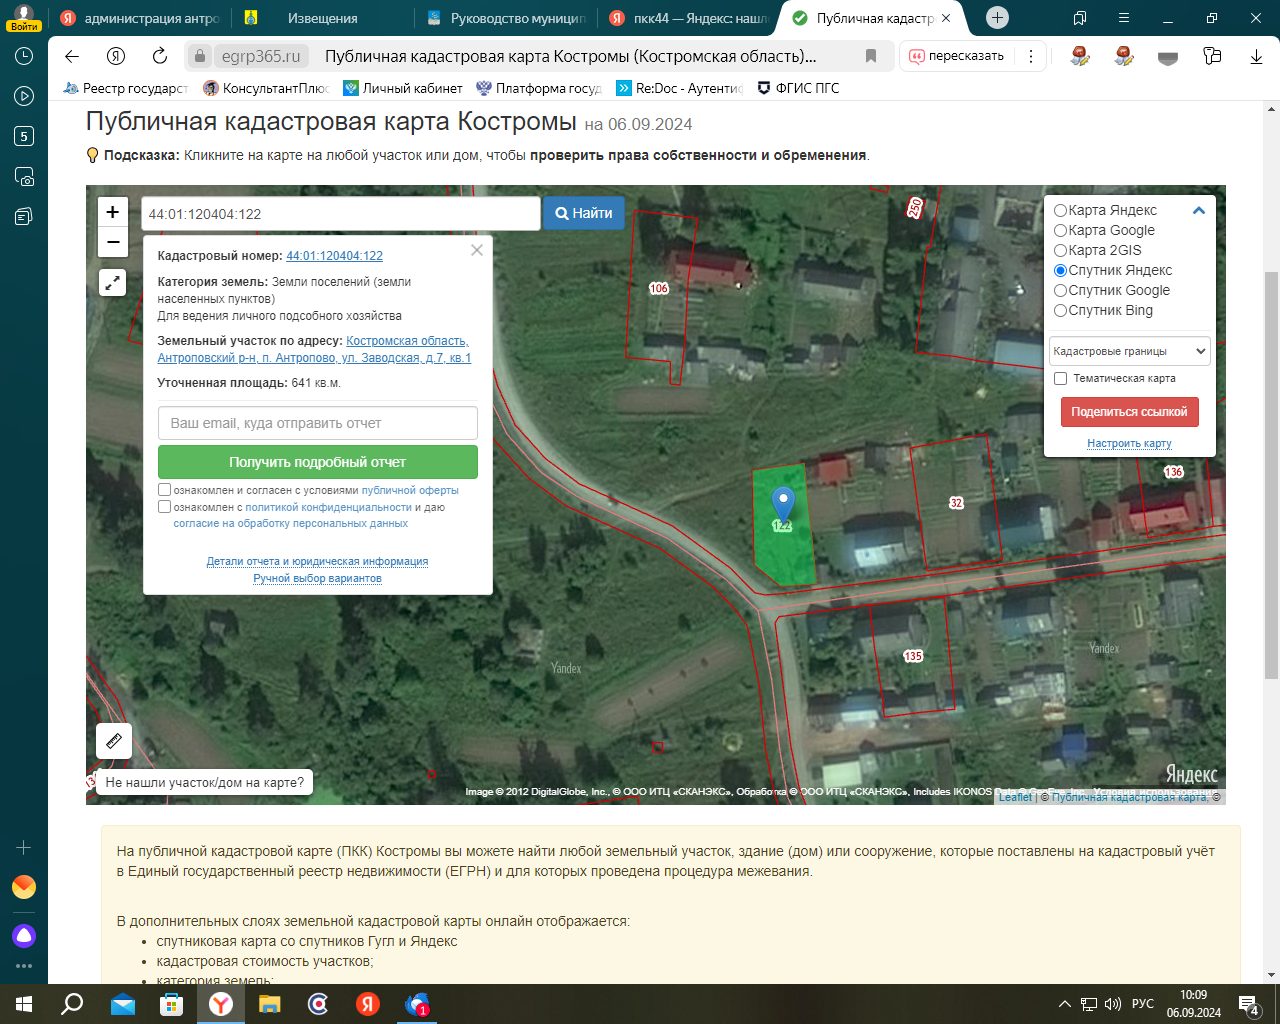Image resolution: width=1280 pixels, height=1024 pixels.
Task: Enable Тематическая карта checkbox
Action: pyautogui.click(x=1061, y=378)
